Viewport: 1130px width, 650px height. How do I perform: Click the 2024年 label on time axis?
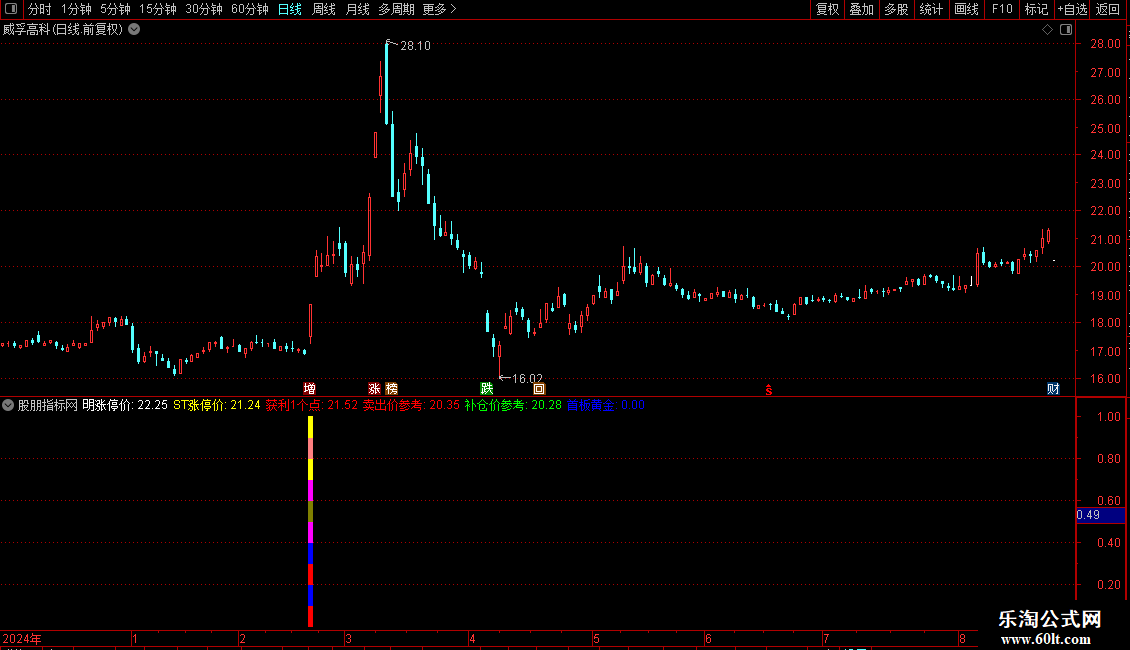[22, 639]
